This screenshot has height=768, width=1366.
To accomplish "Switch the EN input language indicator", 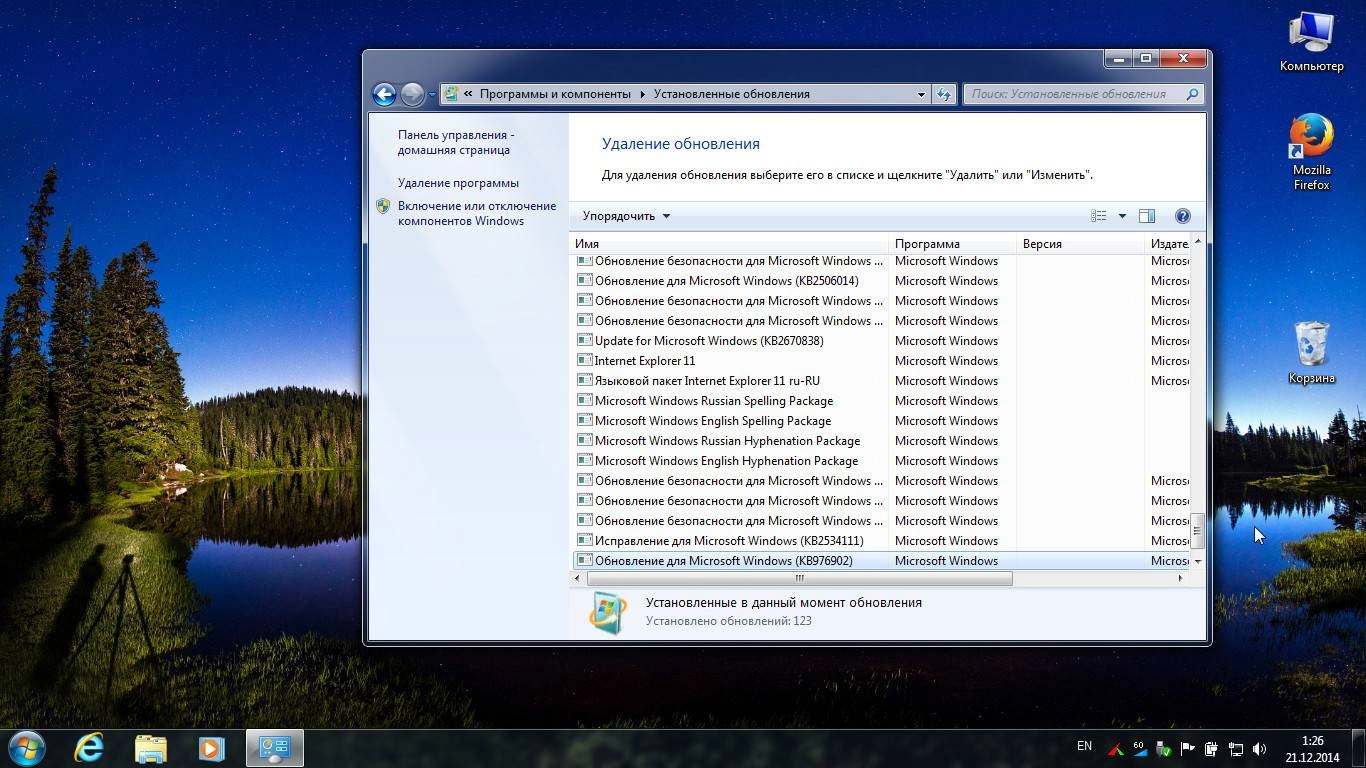I will pyautogui.click(x=1084, y=746).
